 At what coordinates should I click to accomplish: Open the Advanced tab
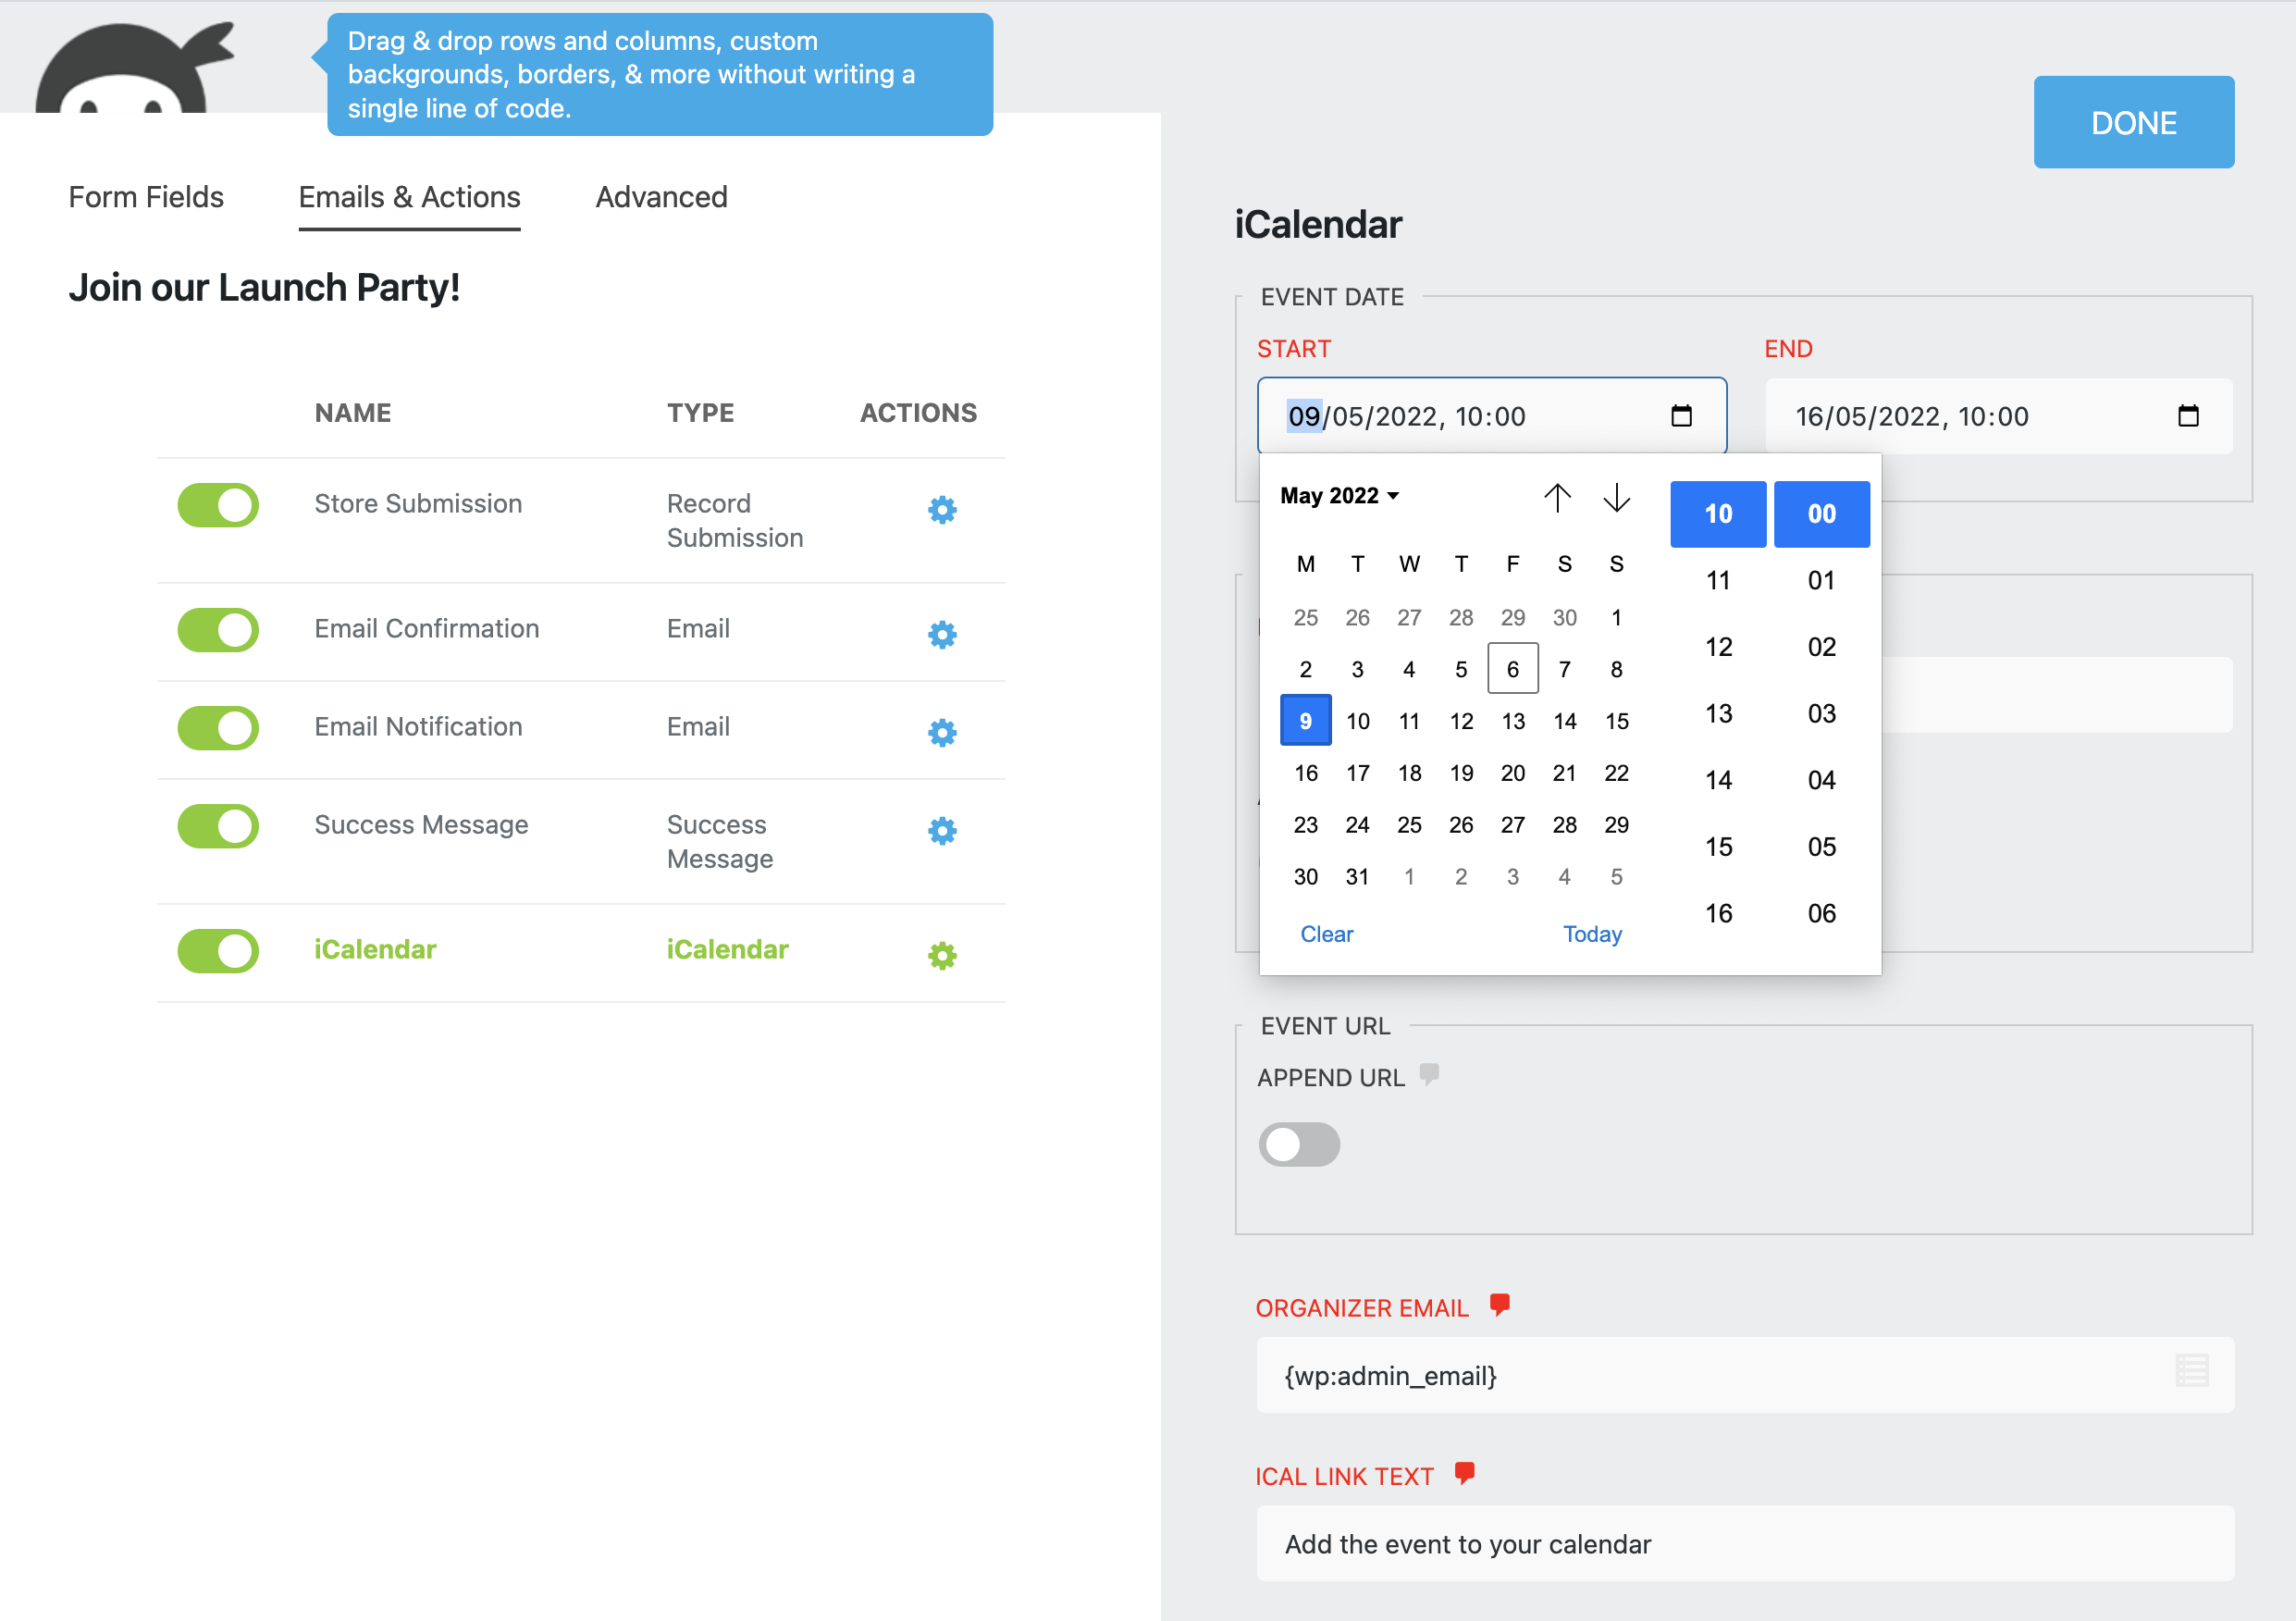pyautogui.click(x=661, y=197)
